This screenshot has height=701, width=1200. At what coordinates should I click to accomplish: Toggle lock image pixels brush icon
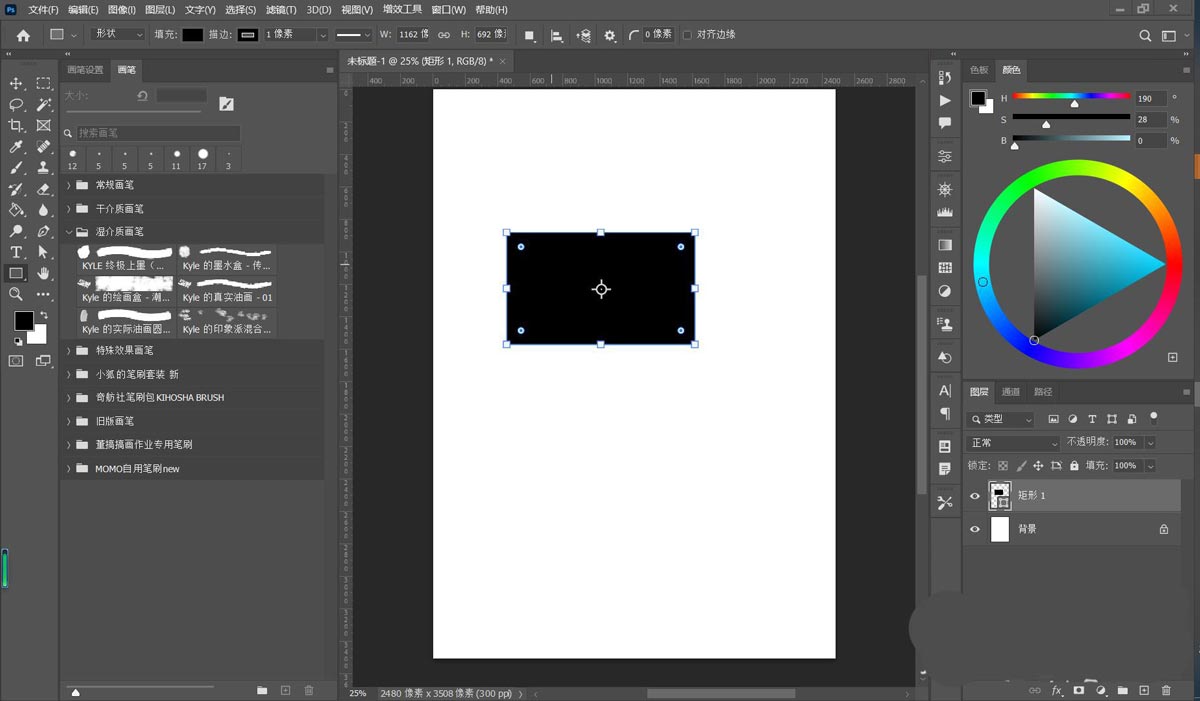1021,466
